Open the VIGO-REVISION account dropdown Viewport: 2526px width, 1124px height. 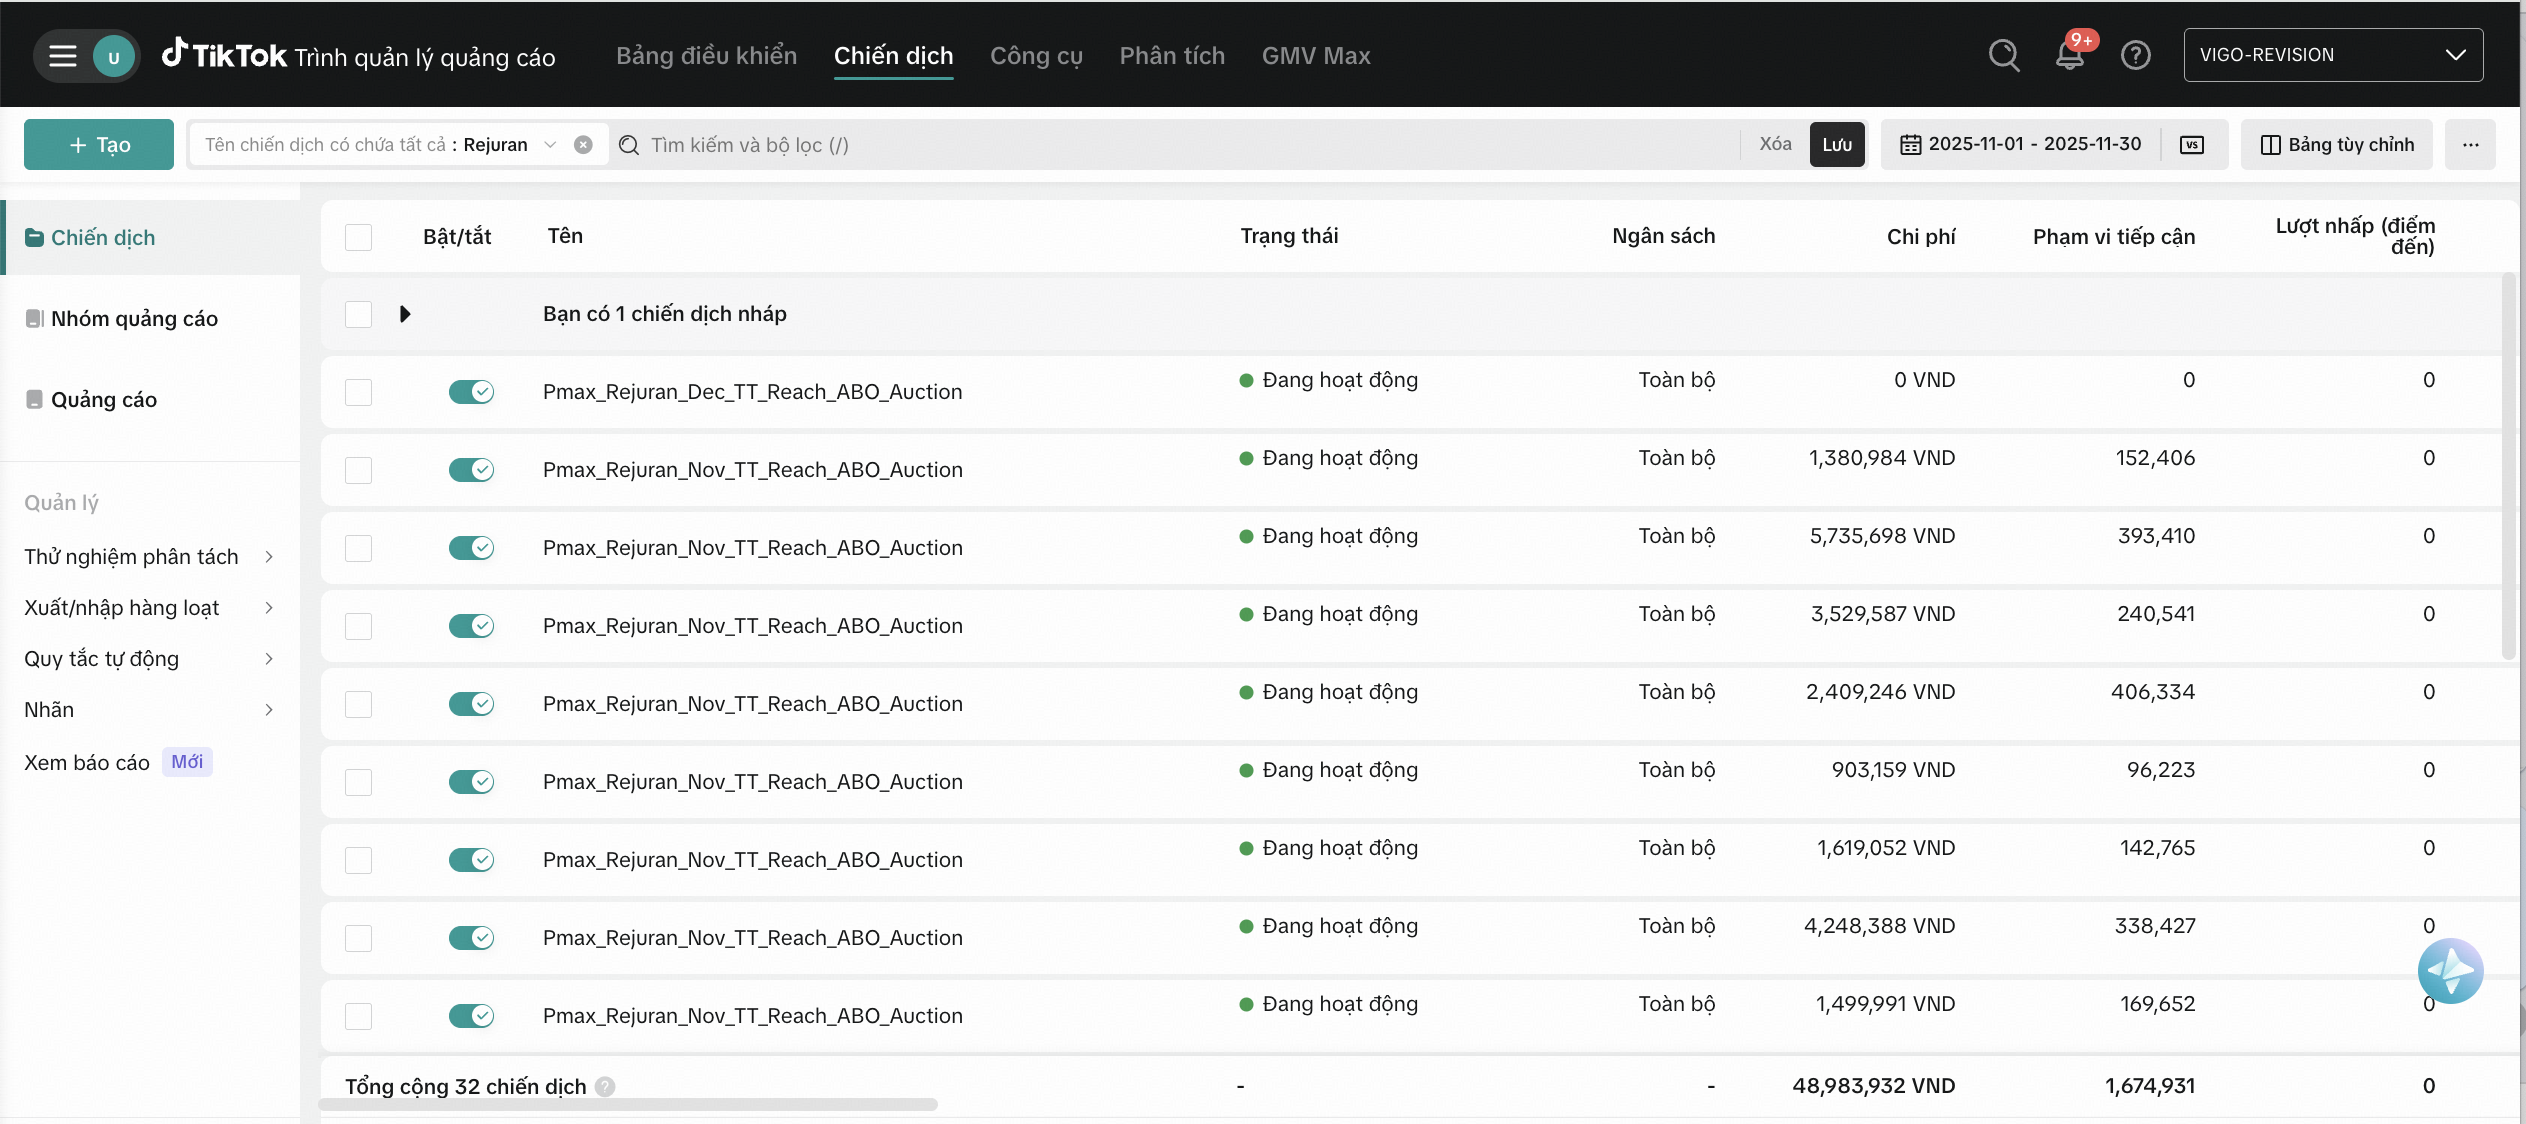tap(2332, 55)
